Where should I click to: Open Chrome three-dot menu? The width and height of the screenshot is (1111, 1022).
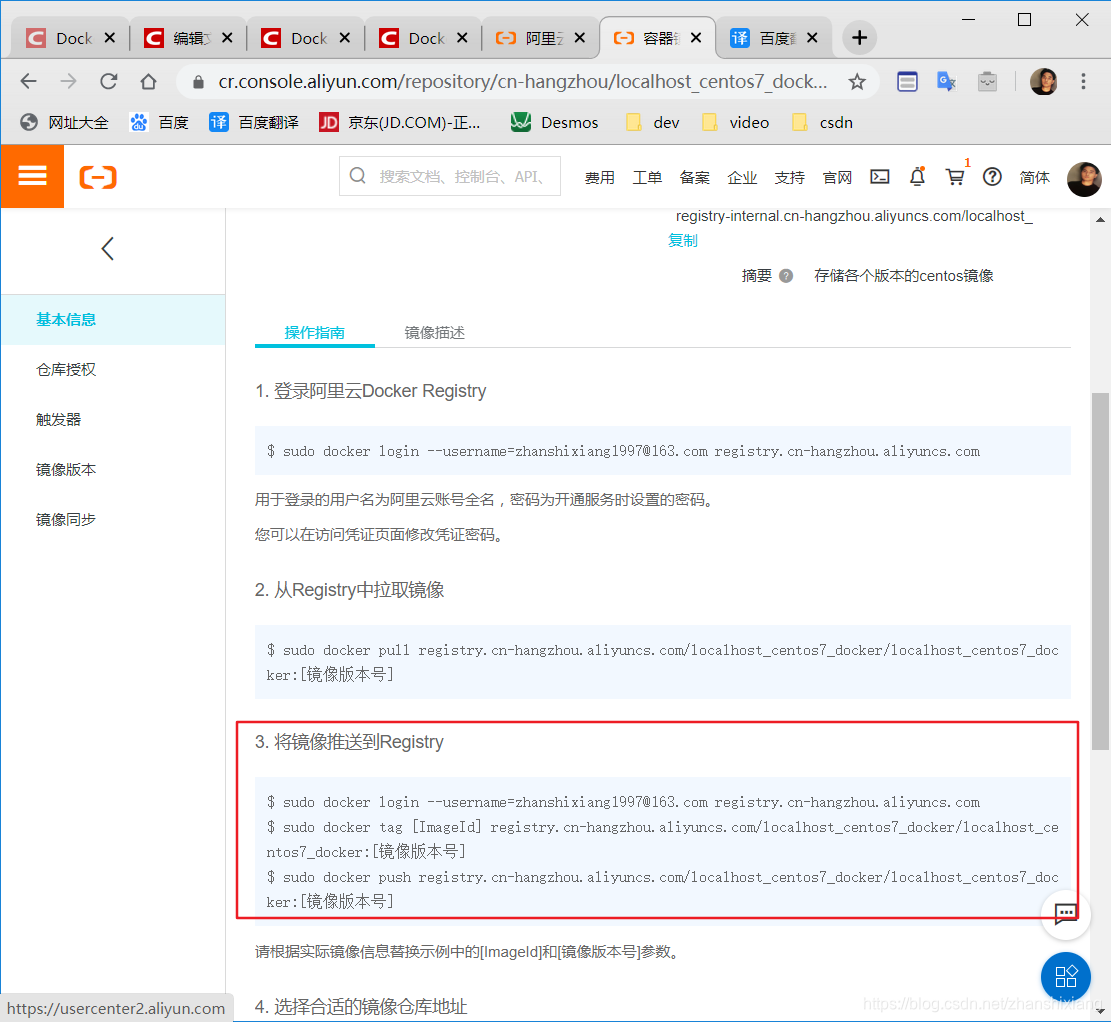point(1083,82)
